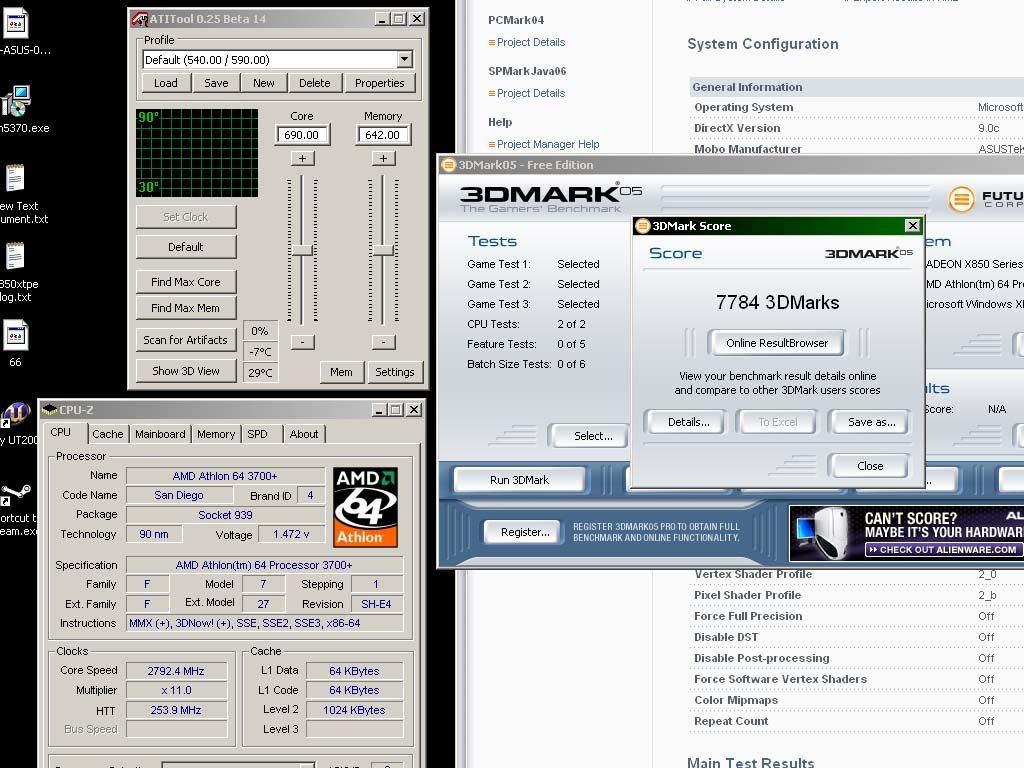Click the New profile button
This screenshot has width=1024, height=768.
tap(264, 83)
